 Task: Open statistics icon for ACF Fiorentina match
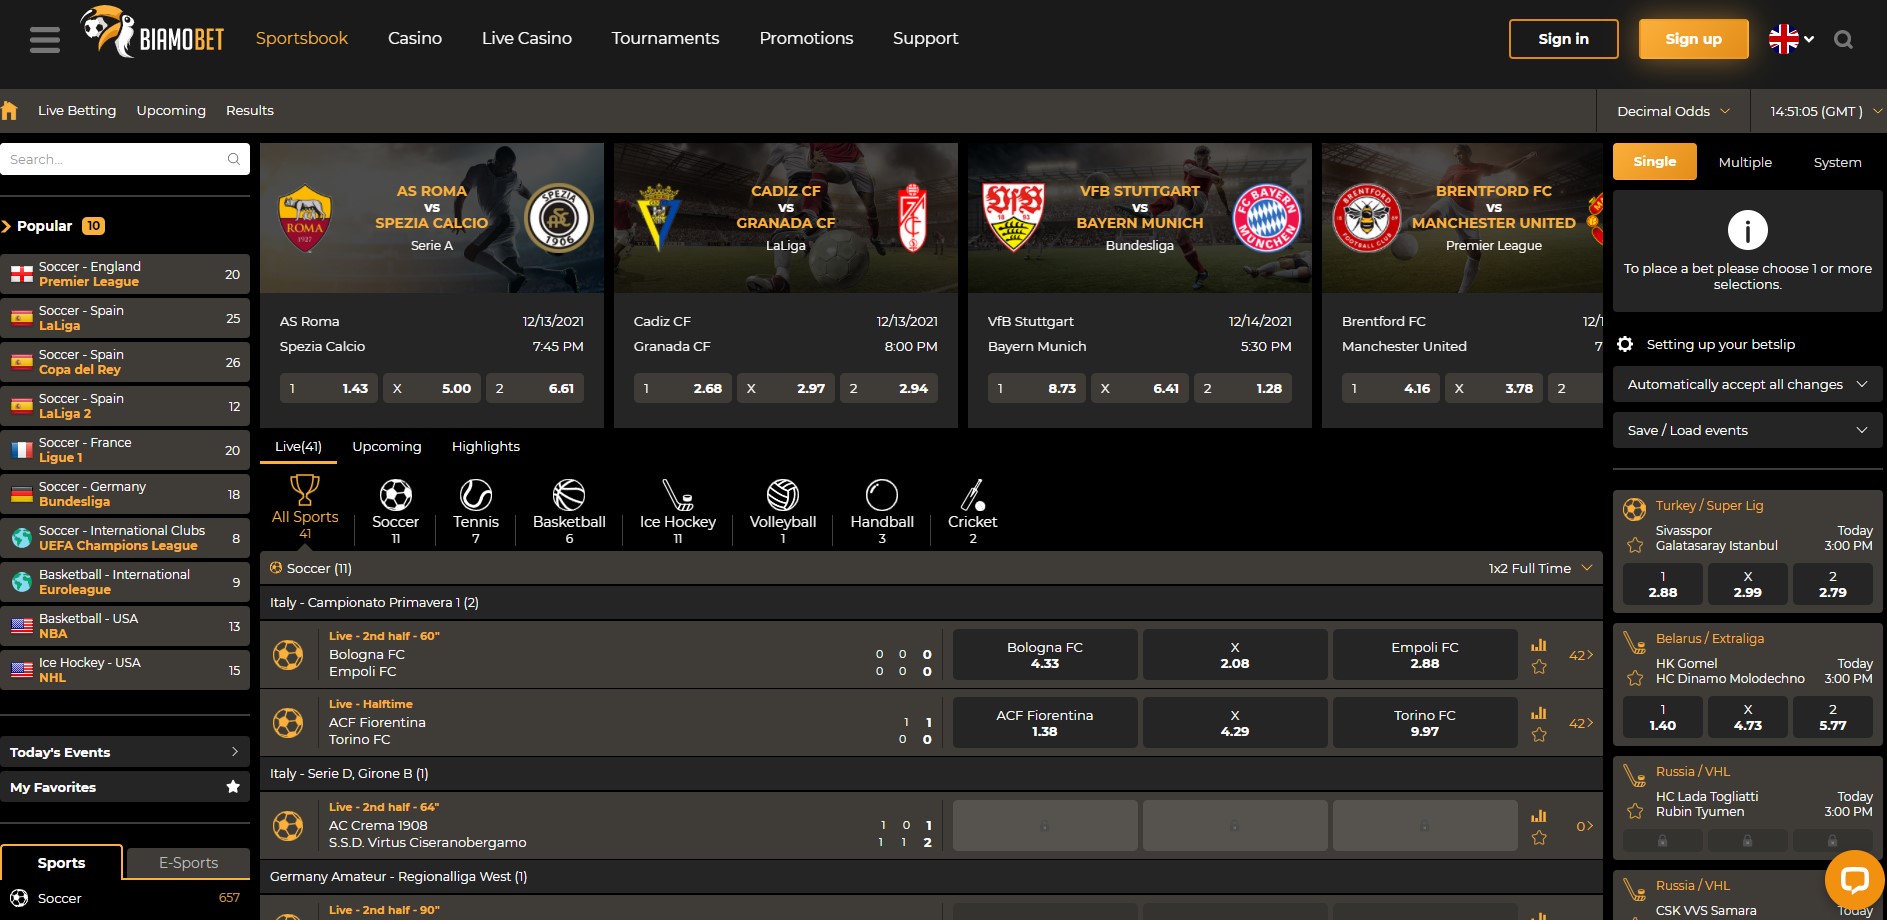1539,713
